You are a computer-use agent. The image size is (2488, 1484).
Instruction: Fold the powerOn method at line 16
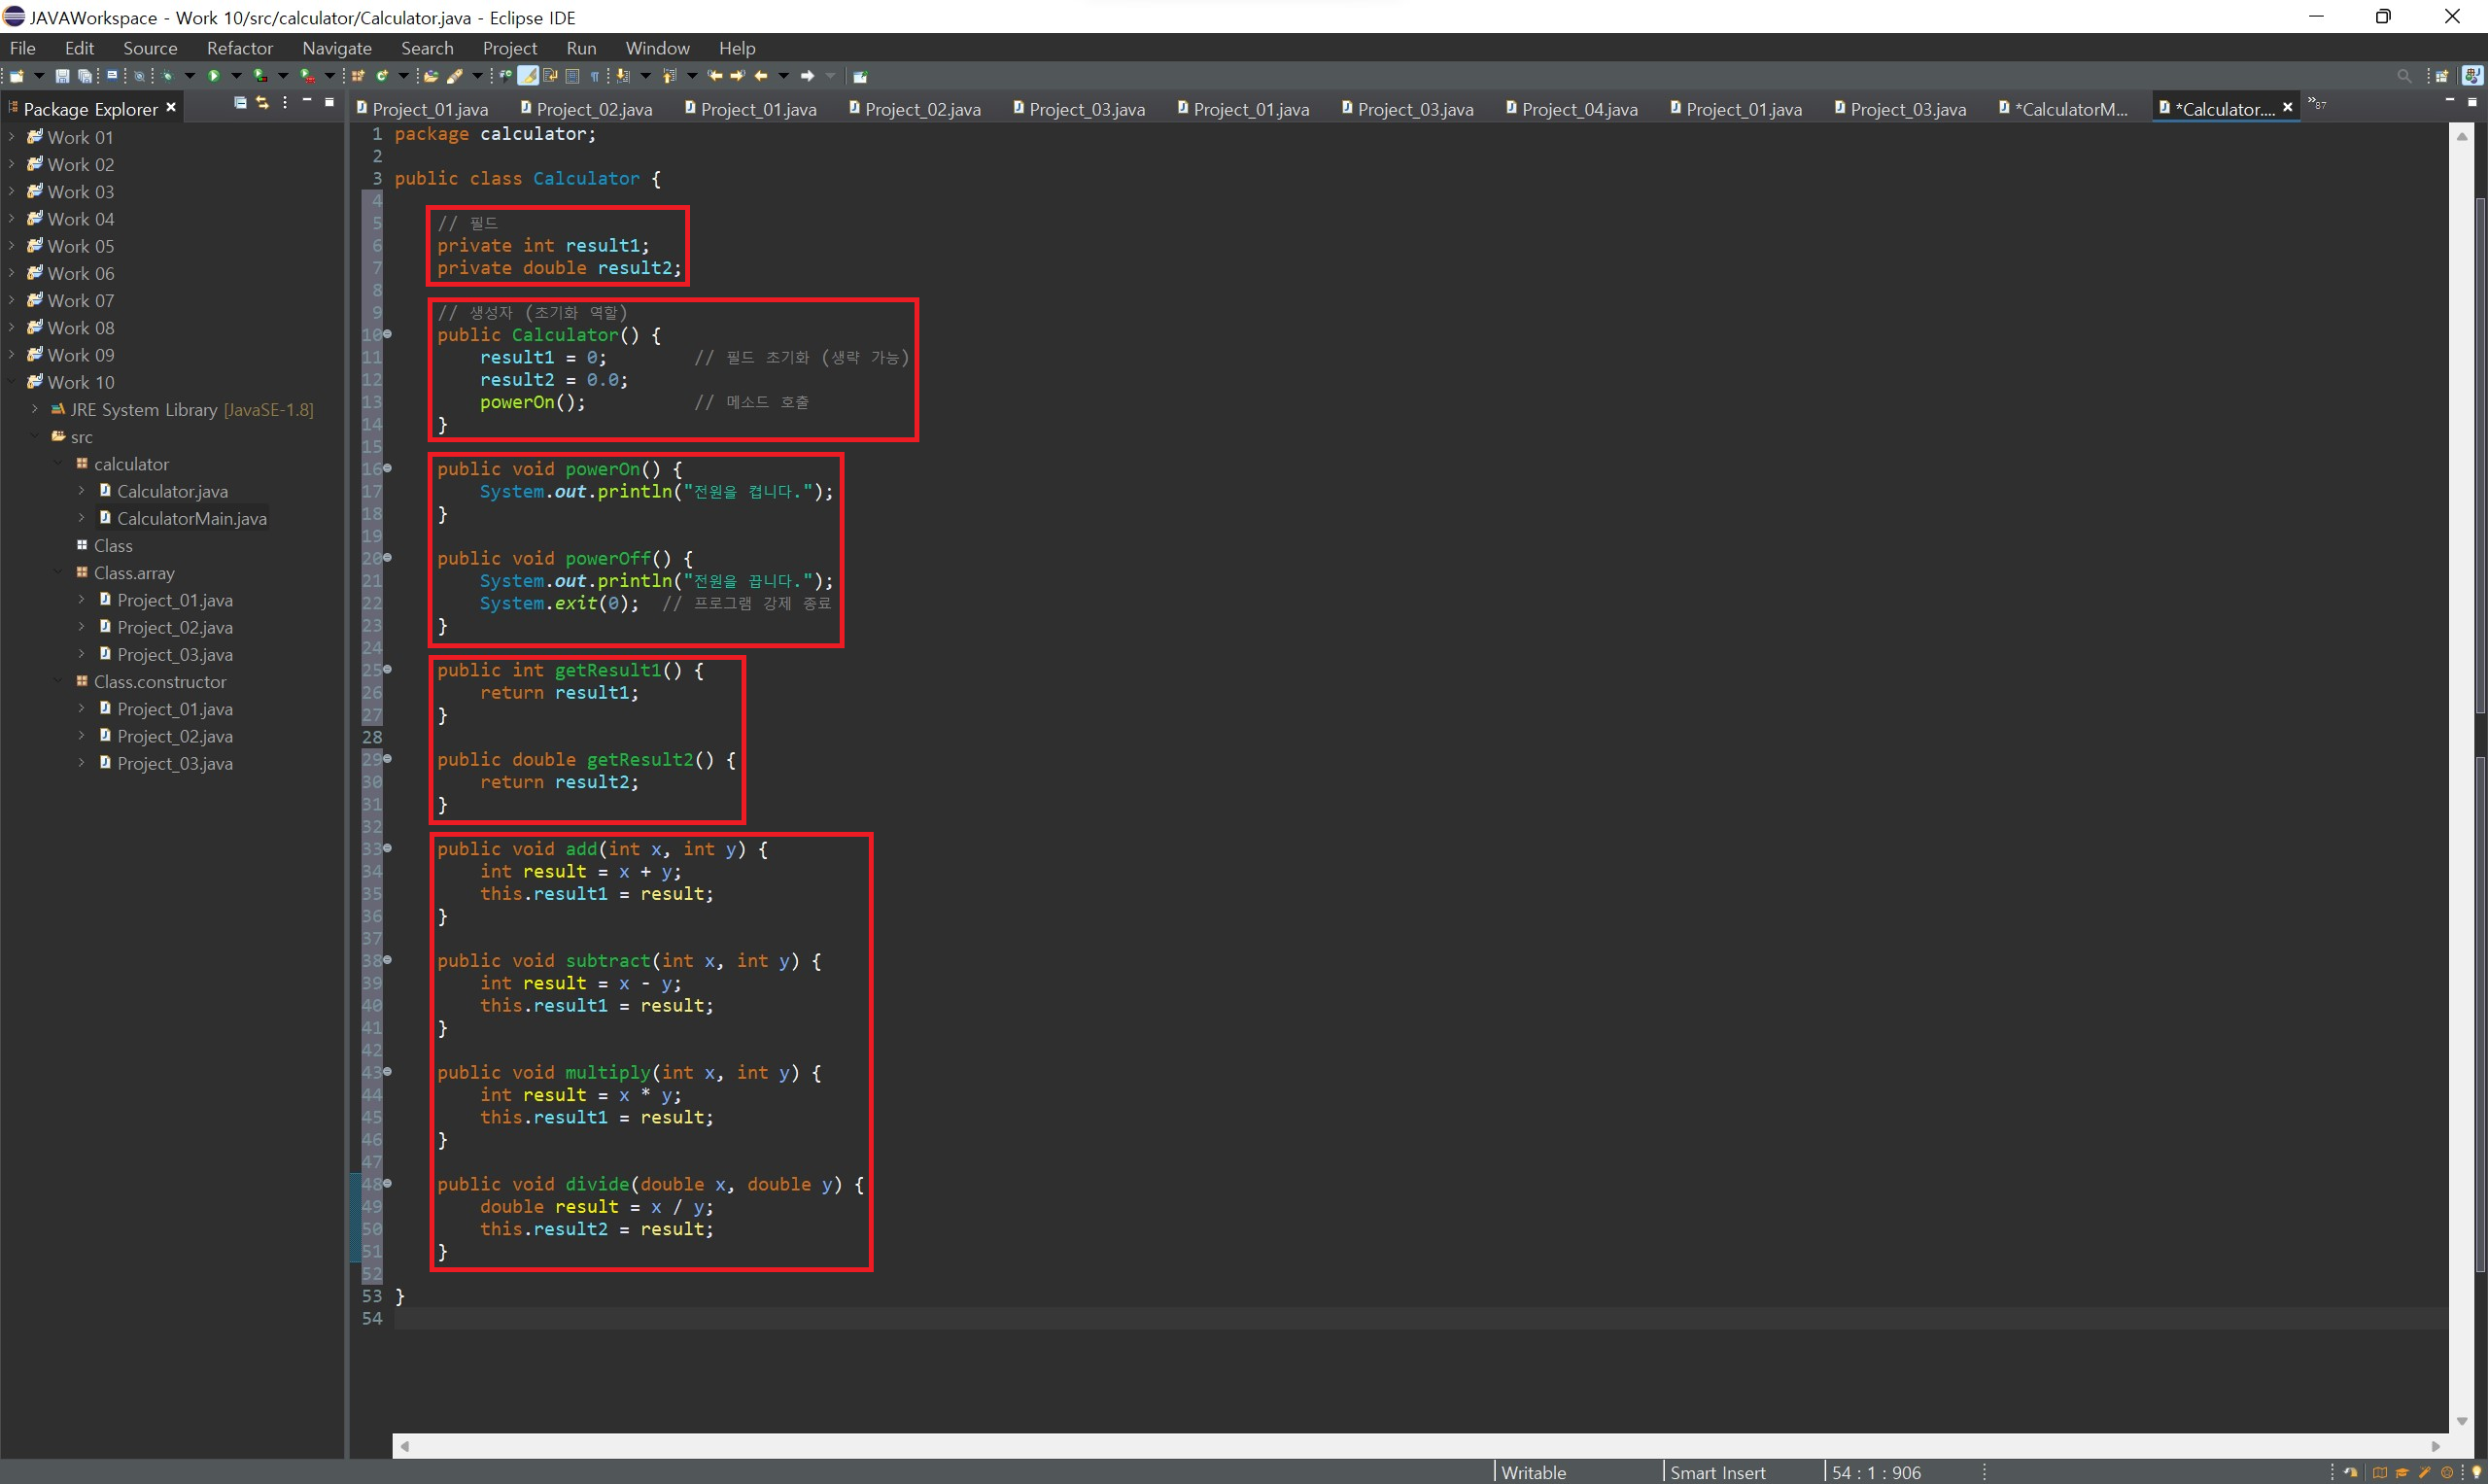pyautogui.click(x=388, y=468)
